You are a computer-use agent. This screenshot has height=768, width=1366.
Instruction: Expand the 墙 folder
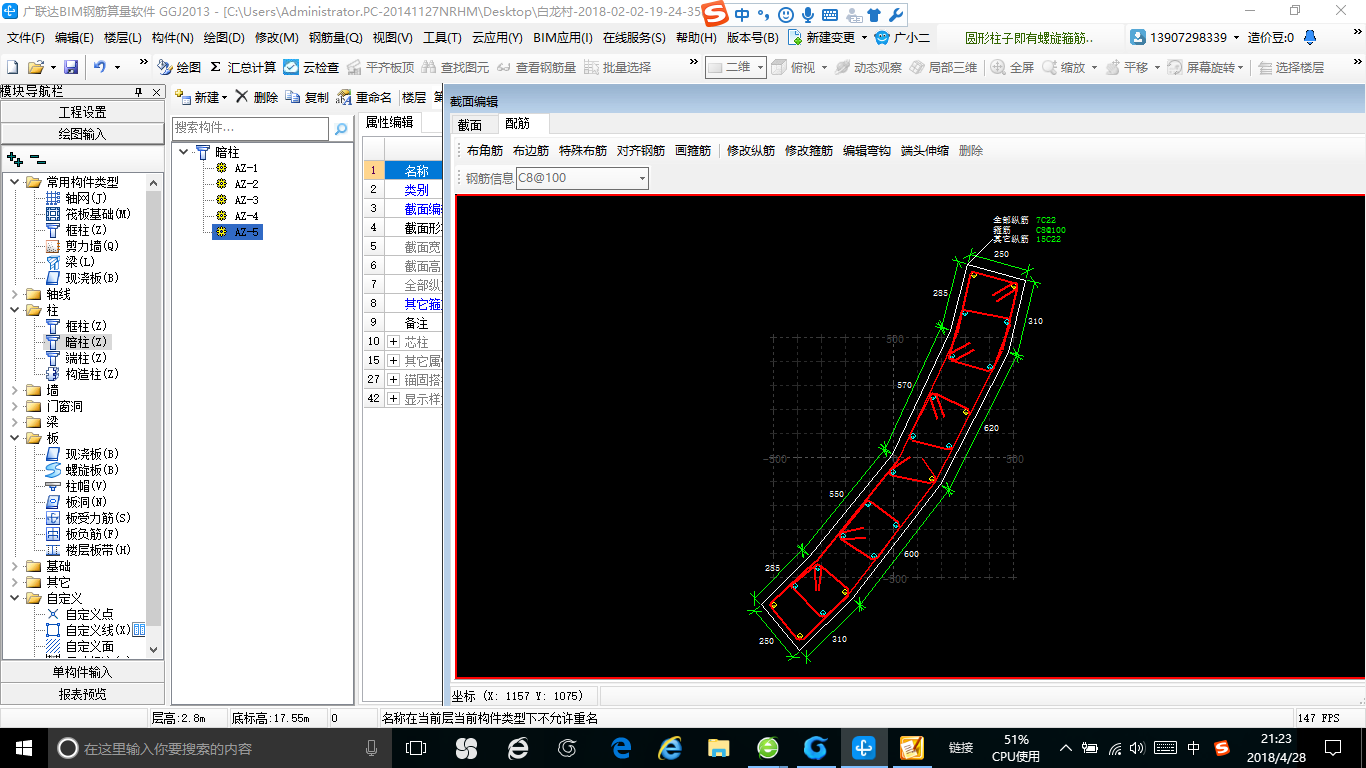click(x=14, y=390)
